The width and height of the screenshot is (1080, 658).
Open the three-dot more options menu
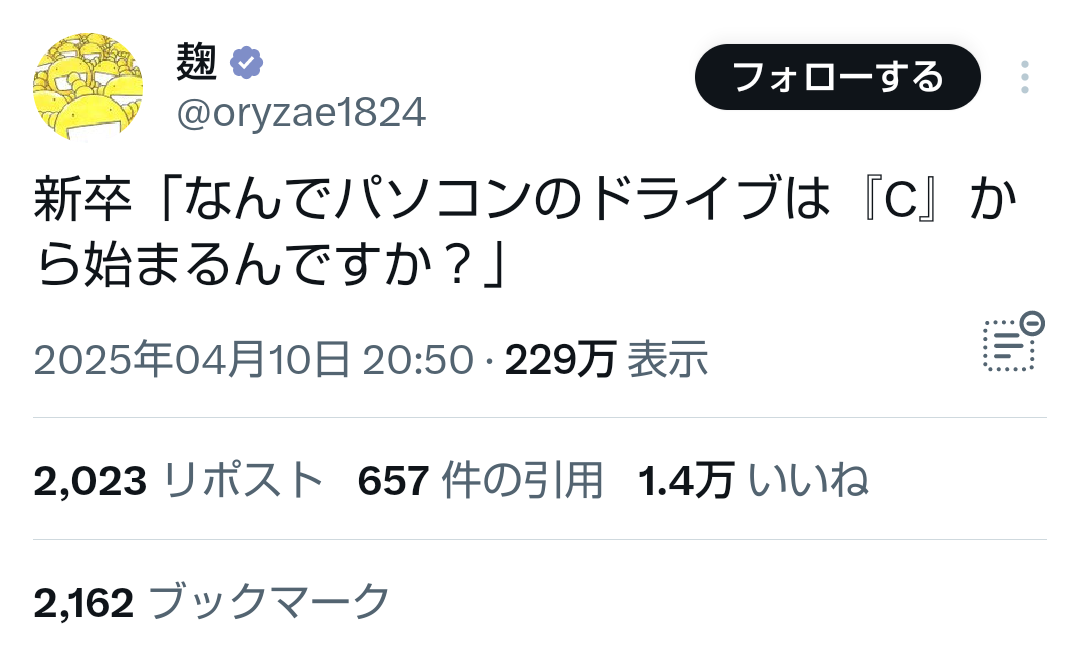click(1024, 77)
